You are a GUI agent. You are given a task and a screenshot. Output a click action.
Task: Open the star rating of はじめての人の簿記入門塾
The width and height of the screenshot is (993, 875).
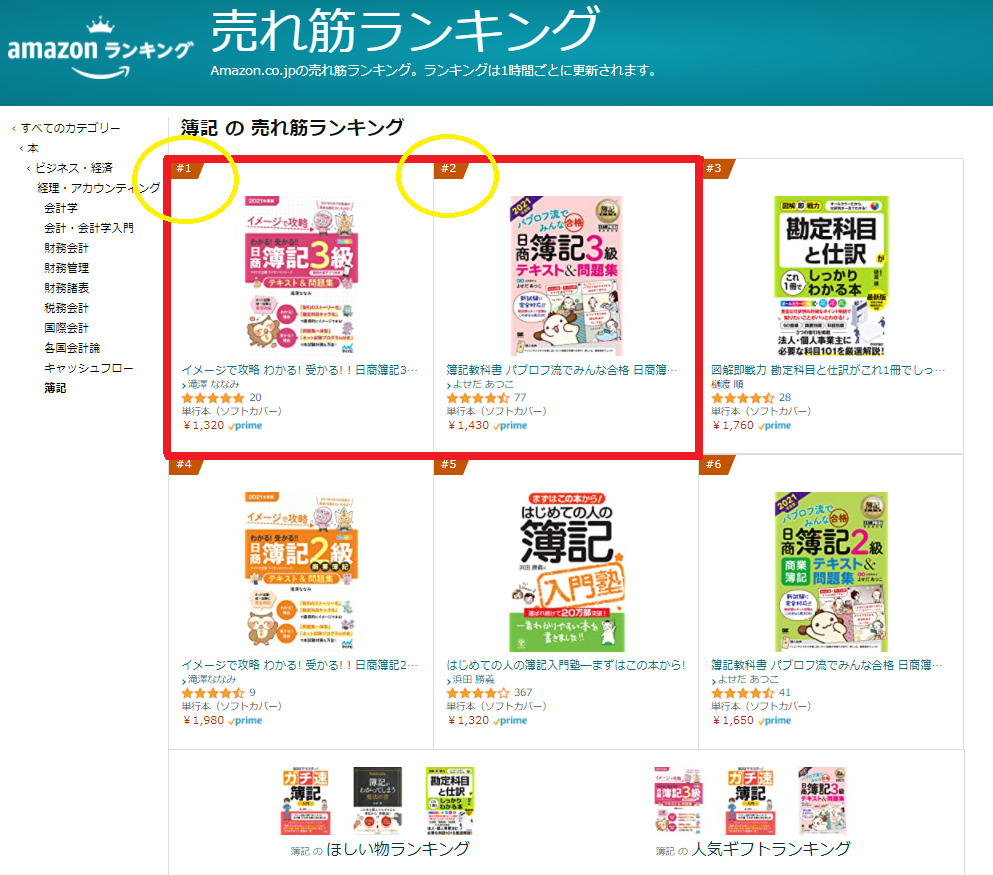coord(478,693)
